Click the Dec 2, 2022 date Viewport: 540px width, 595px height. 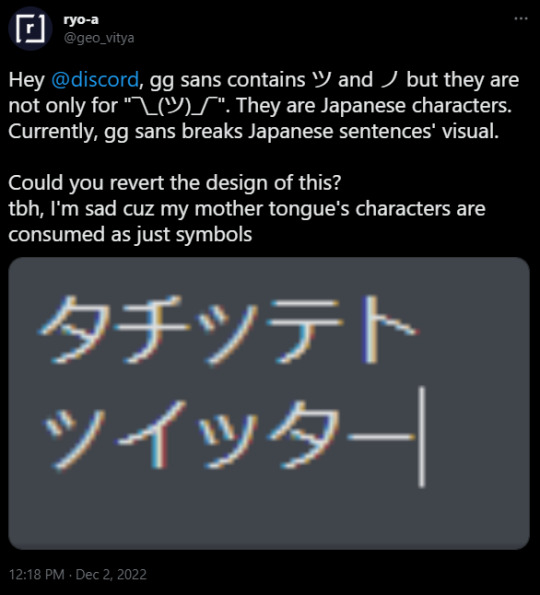point(111,575)
